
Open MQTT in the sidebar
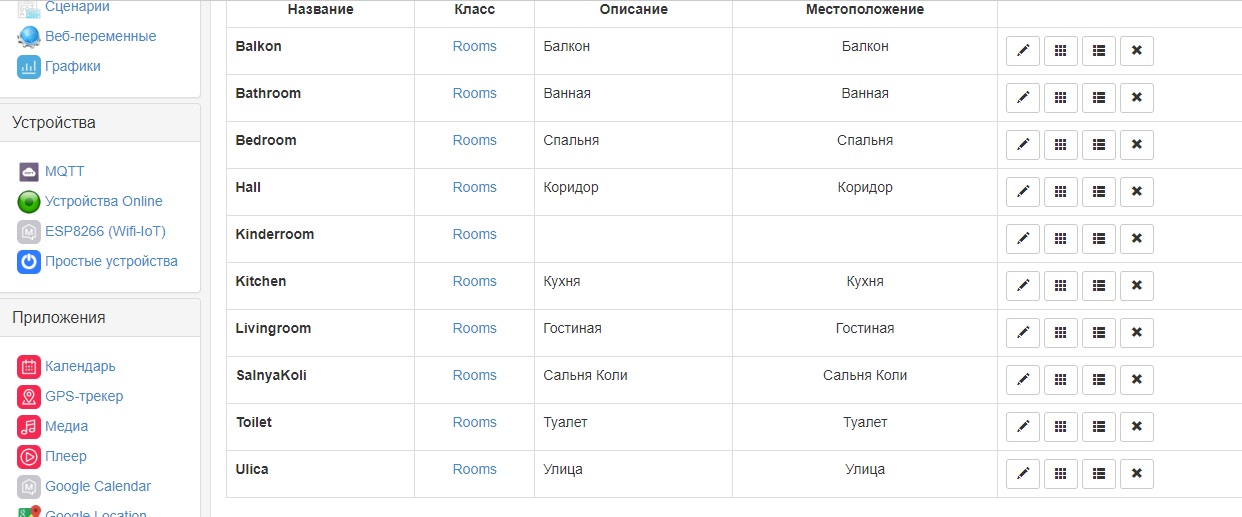pyautogui.click(x=64, y=171)
